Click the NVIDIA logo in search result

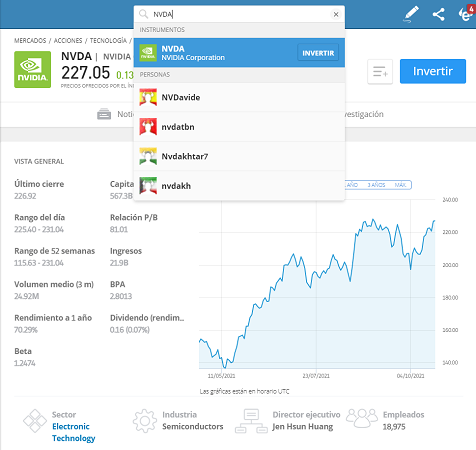(x=148, y=53)
